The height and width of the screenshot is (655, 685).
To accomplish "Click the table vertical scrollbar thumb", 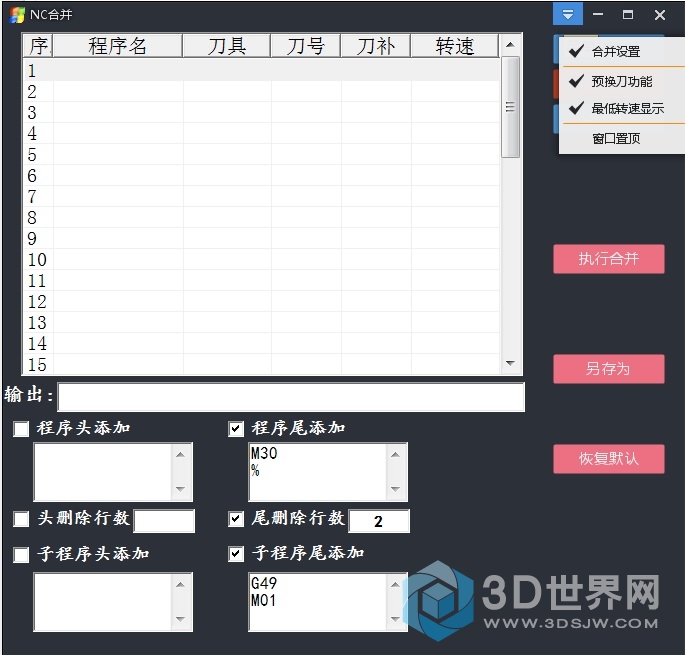I will (510, 107).
